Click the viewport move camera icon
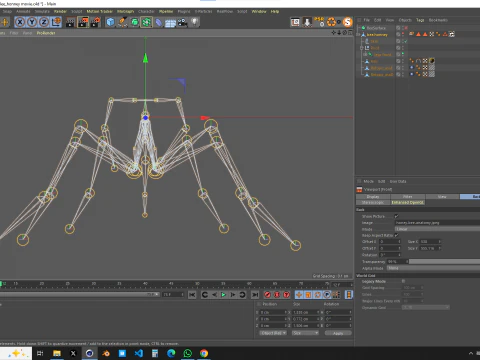The height and width of the screenshot is (360, 480). coord(334,33)
